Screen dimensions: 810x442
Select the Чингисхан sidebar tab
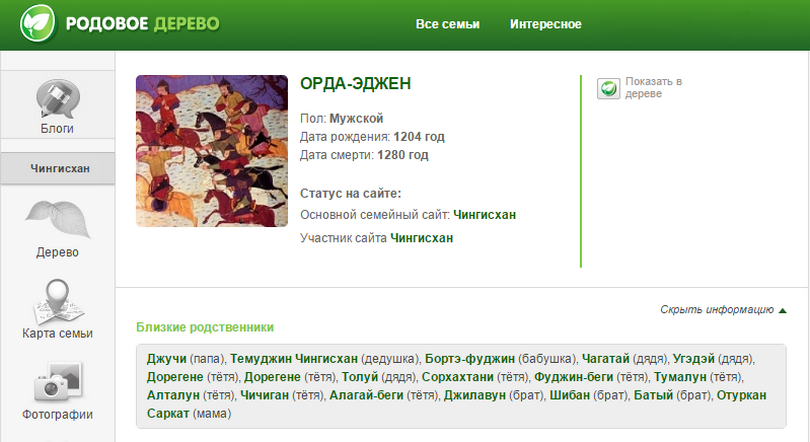59,168
